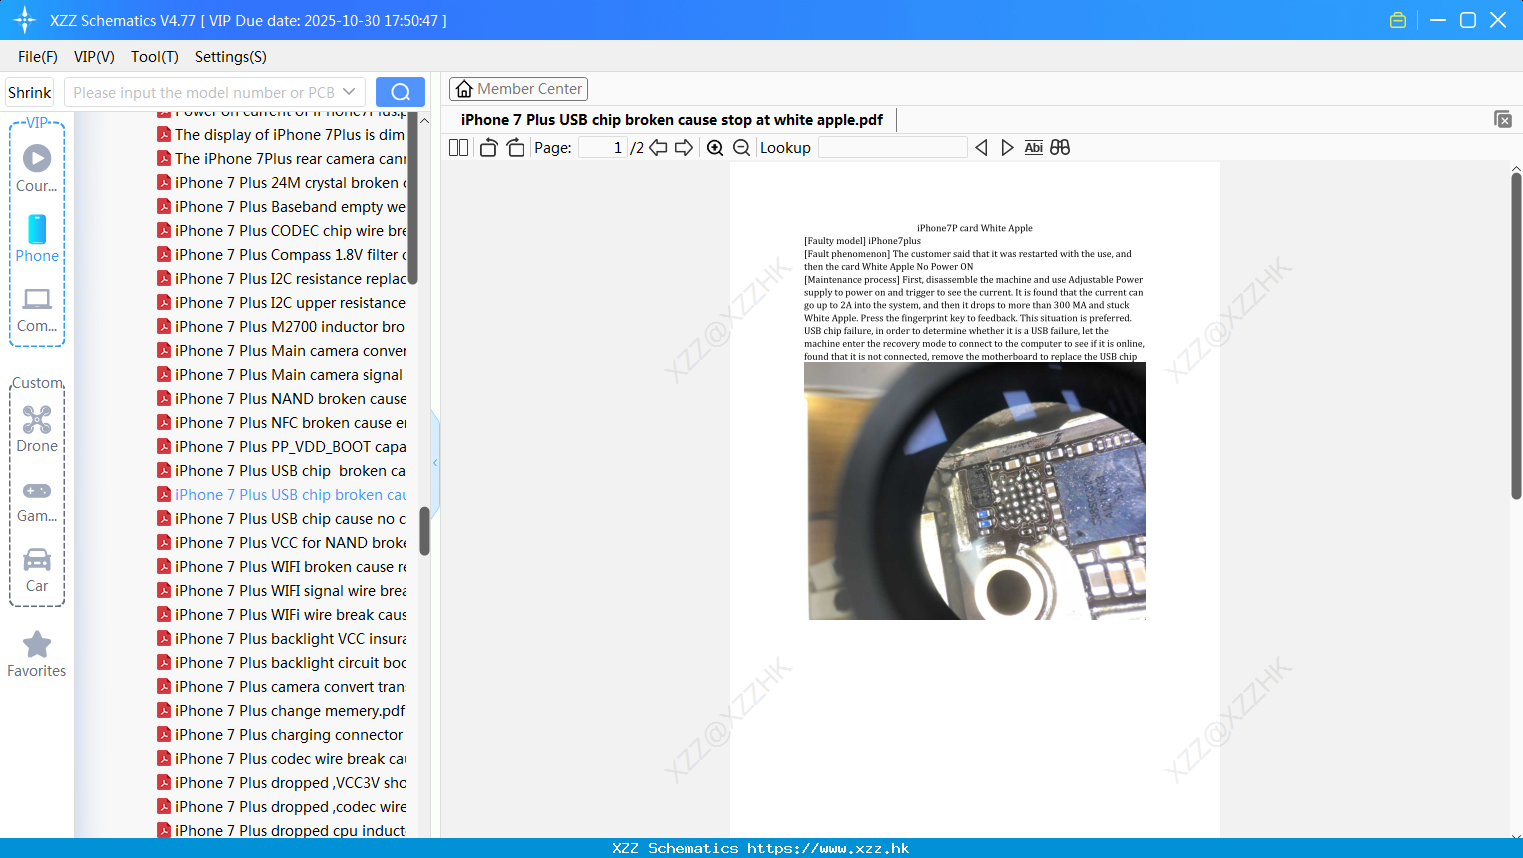Open 'iPhone 7 Plus I2C upper resistance' file
This screenshot has height=858, width=1523.
pyautogui.click(x=281, y=303)
